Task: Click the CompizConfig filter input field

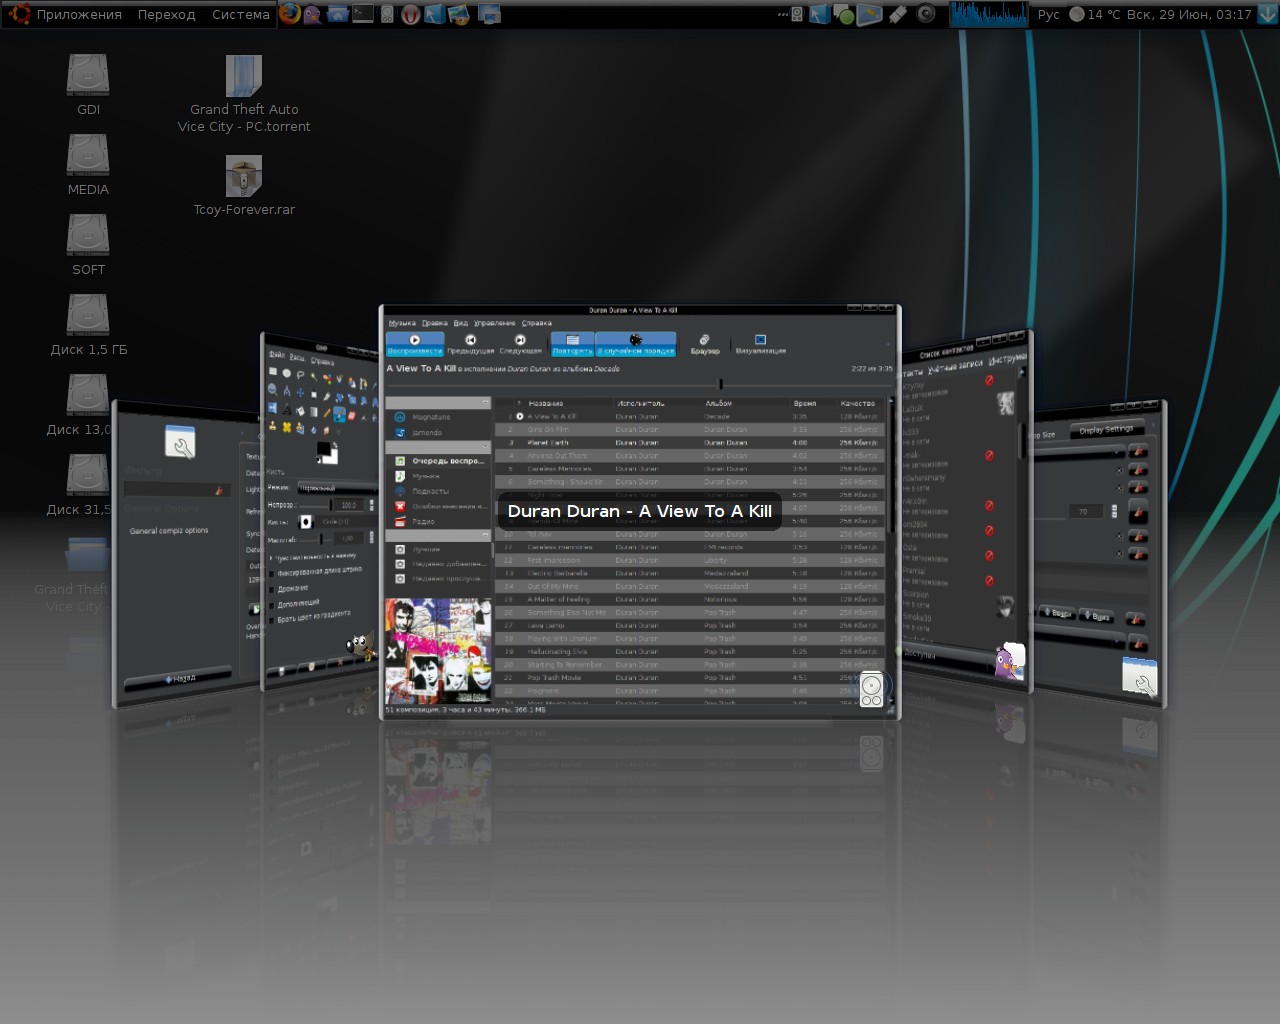Action: pyautogui.click(x=178, y=489)
